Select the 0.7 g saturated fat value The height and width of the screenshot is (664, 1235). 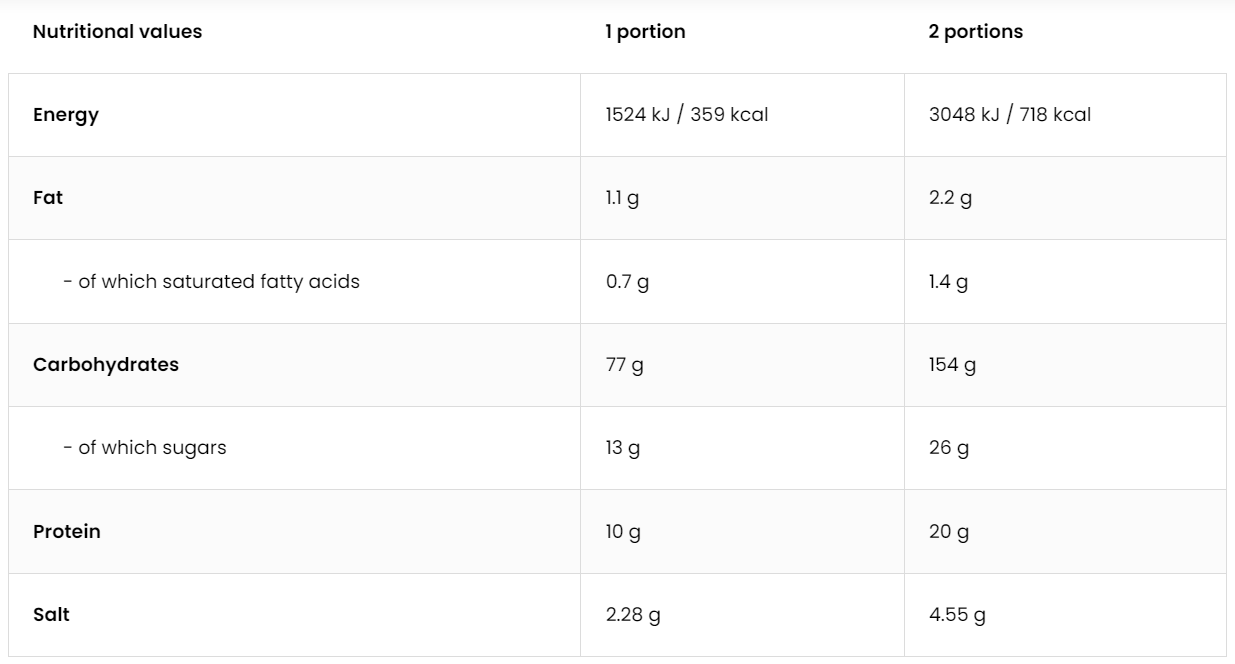627,282
